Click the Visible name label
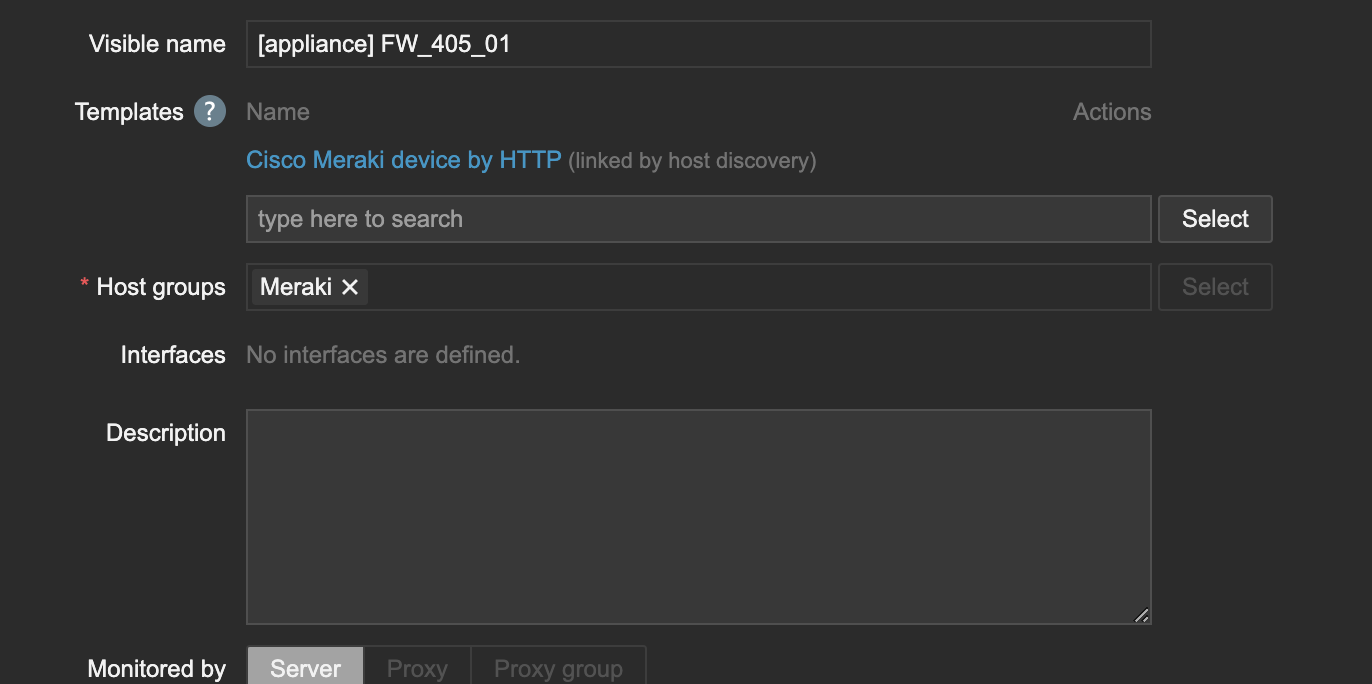Screen dimensions: 1372x684 tap(157, 44)
